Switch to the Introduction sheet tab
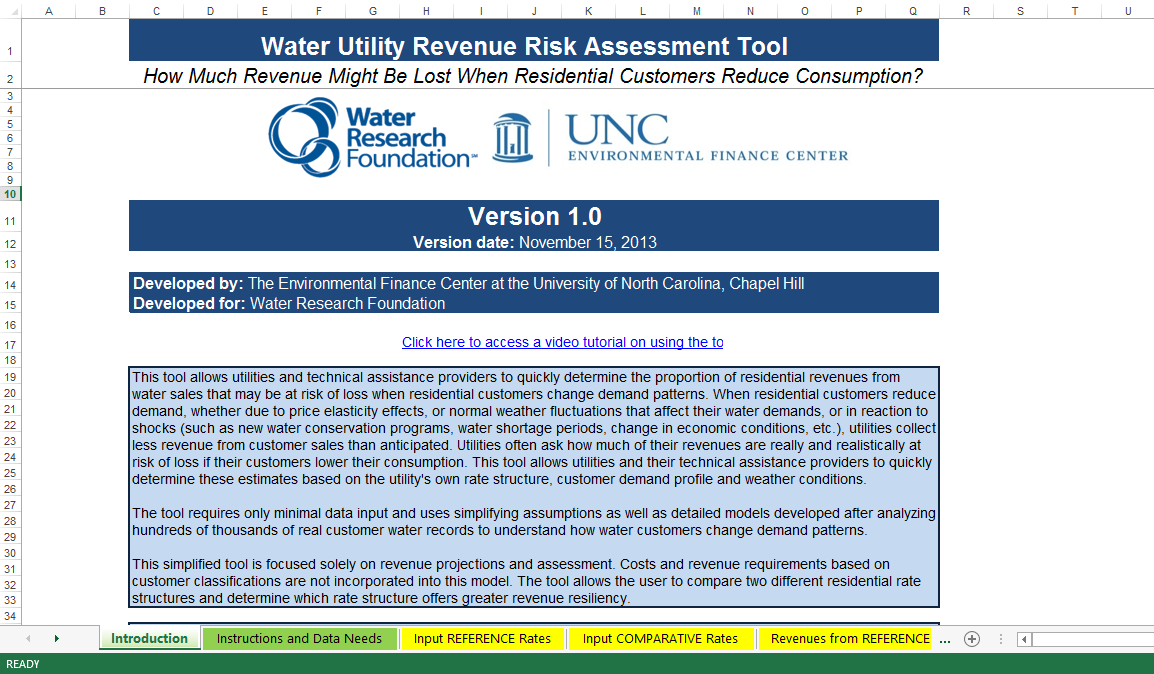Viewport: 1154px width, 674px height. point(149,639)
